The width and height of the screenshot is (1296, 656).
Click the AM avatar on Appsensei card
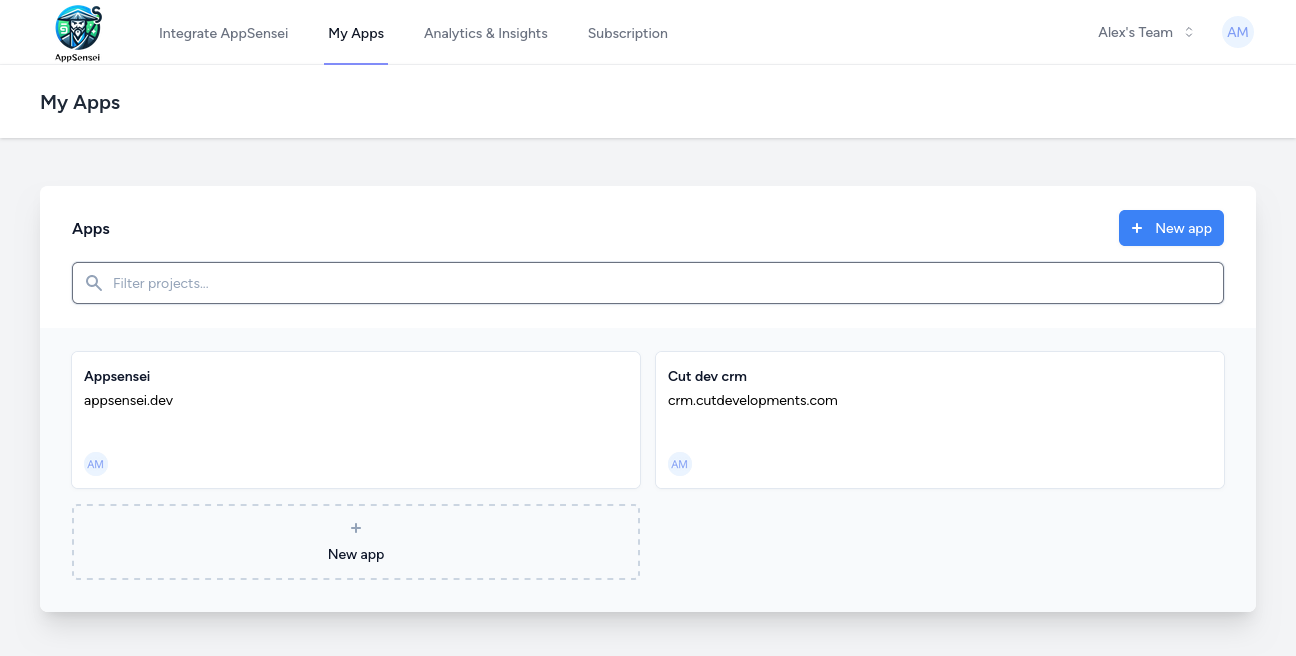[96, 464]
